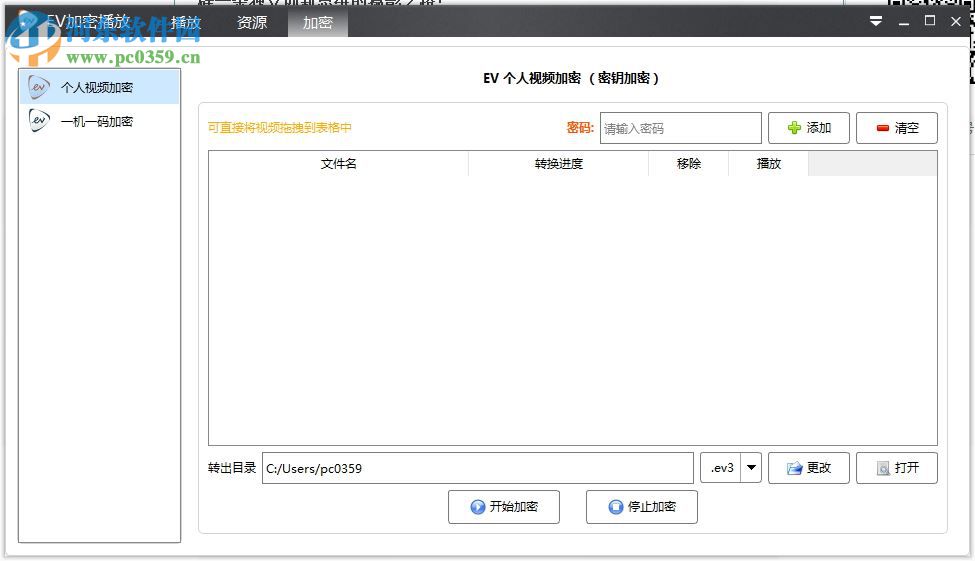Click the 清空 button to clear list

tap(897, 128)
